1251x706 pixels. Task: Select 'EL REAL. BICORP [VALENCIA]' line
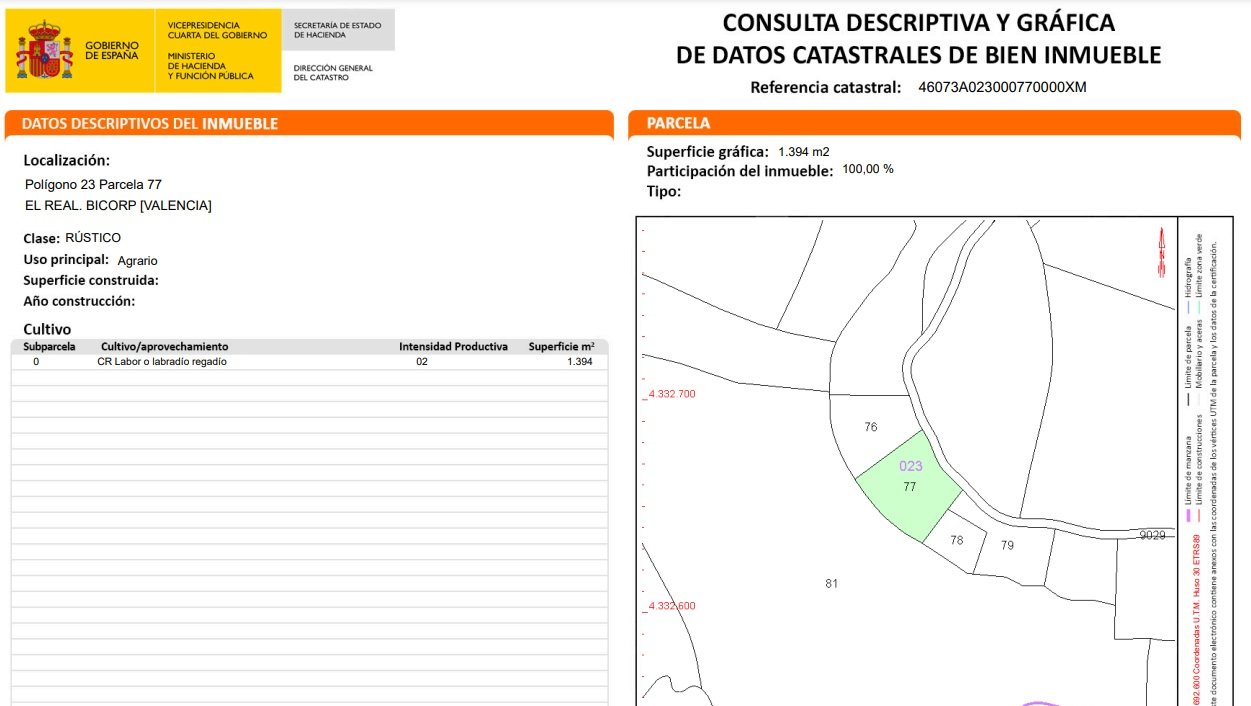click(118, 206)
